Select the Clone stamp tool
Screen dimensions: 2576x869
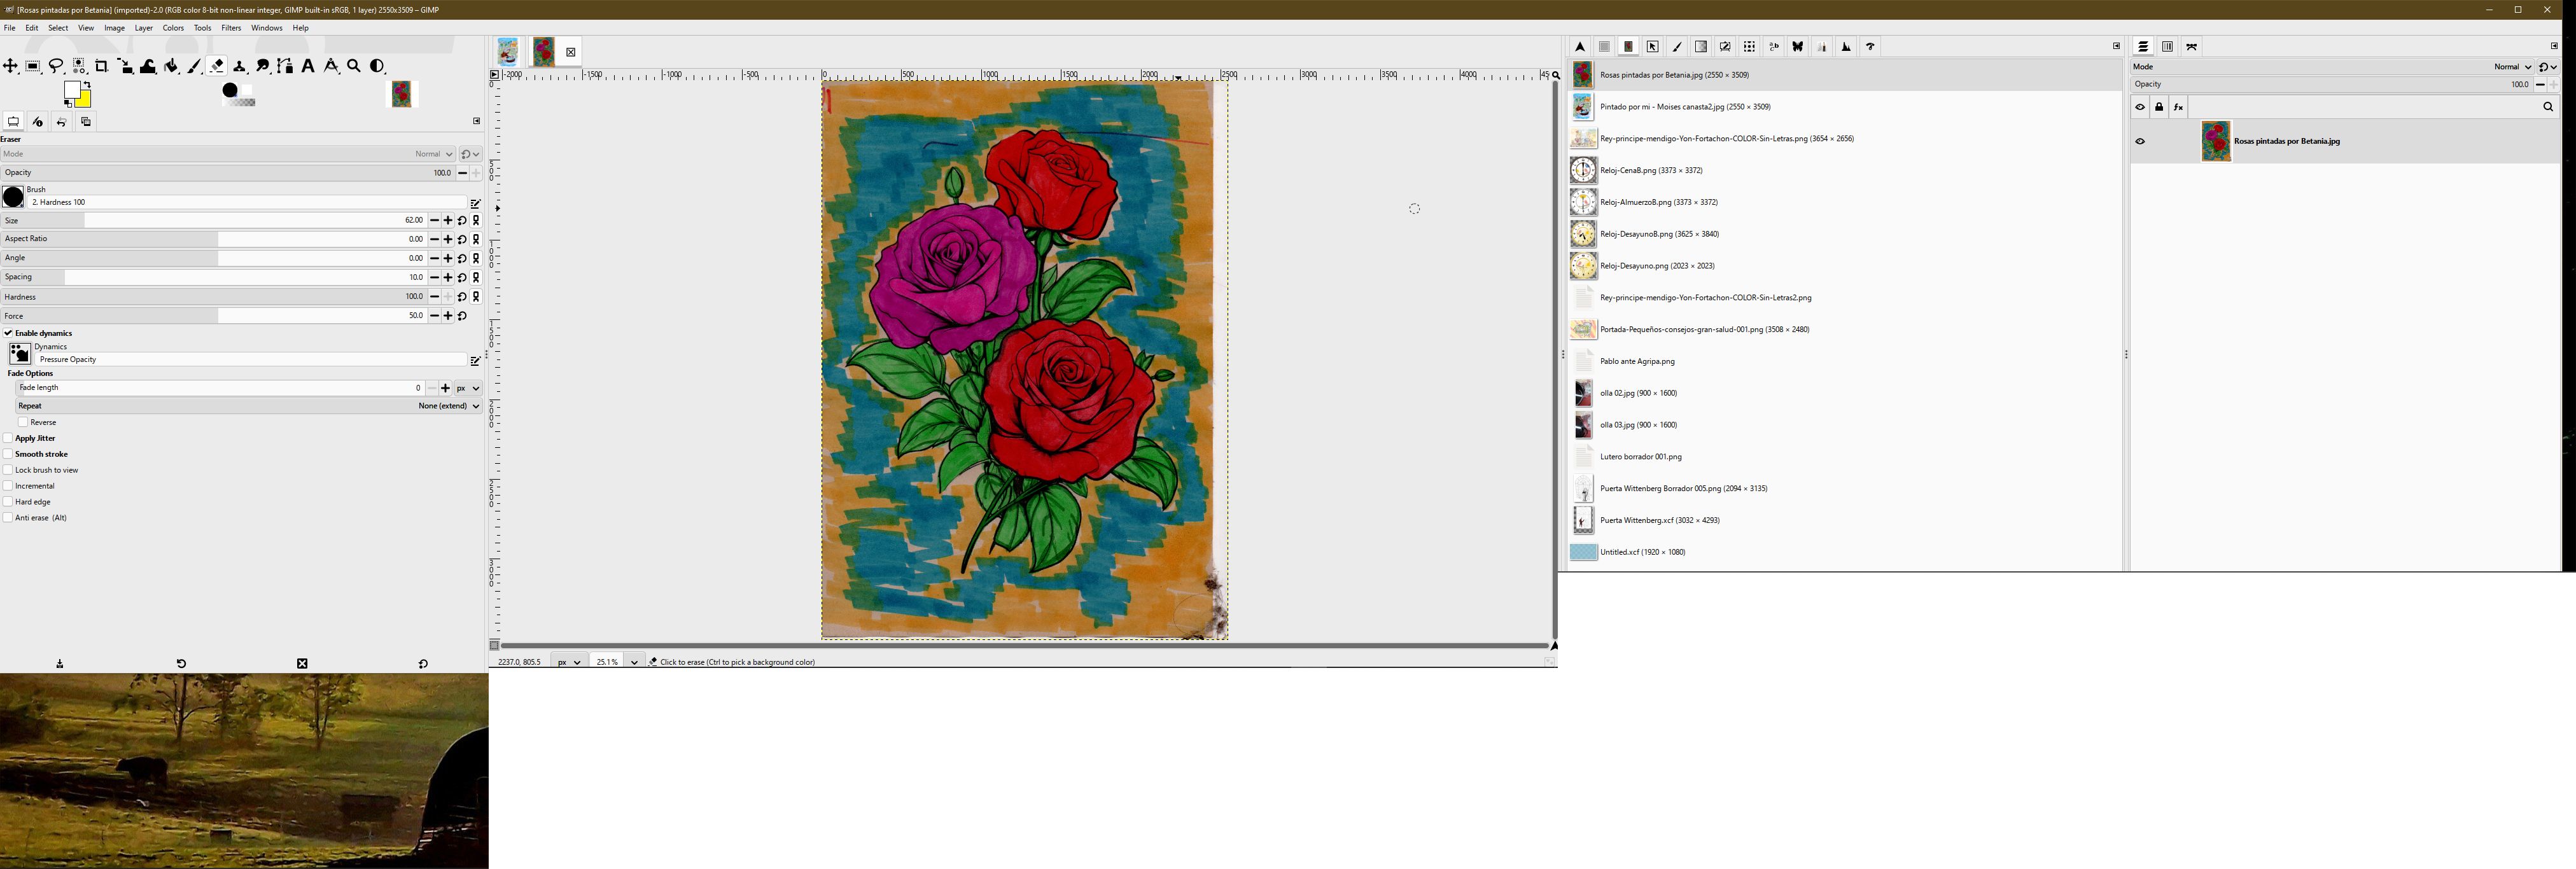(240, 66)
